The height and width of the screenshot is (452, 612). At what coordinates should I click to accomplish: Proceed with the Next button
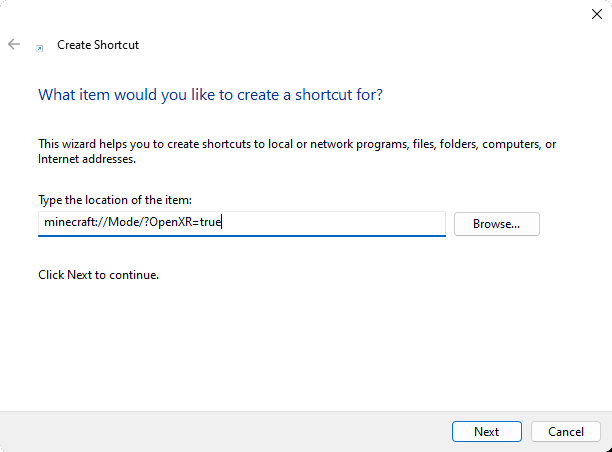487,431
